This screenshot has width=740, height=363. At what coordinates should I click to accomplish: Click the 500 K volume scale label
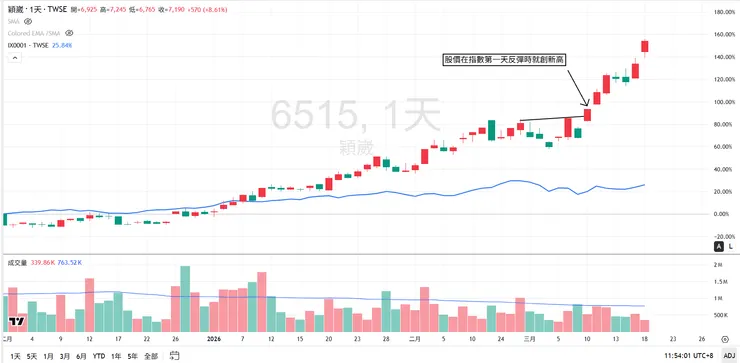tap(721, 315)
